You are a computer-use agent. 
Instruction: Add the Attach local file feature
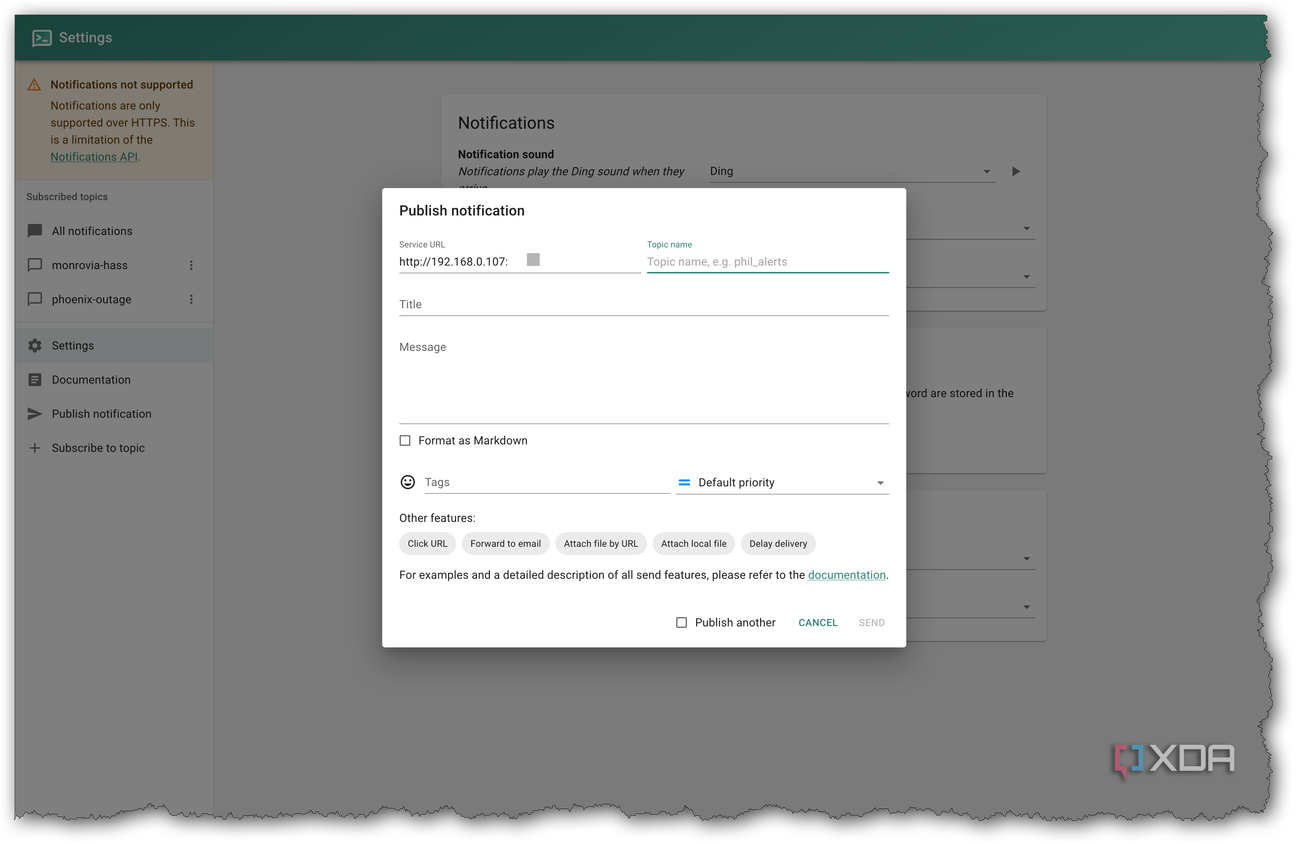pyautogui.click(x=694, y=544)
